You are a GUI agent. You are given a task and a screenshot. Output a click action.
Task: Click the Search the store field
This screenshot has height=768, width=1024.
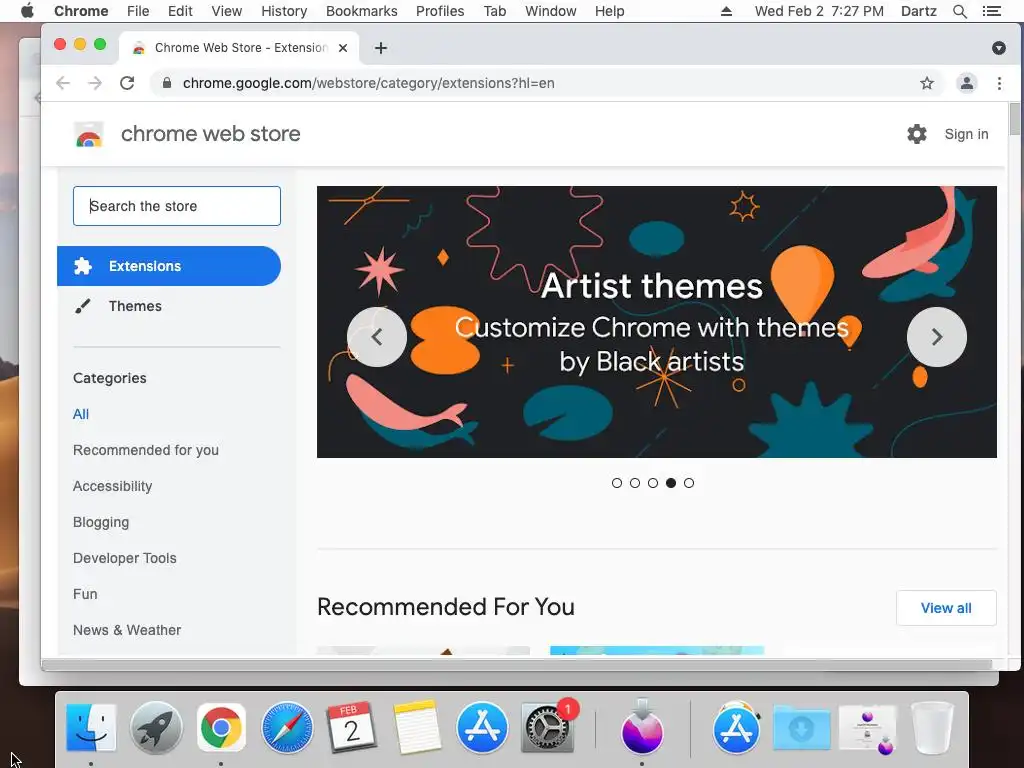(177, 206)
